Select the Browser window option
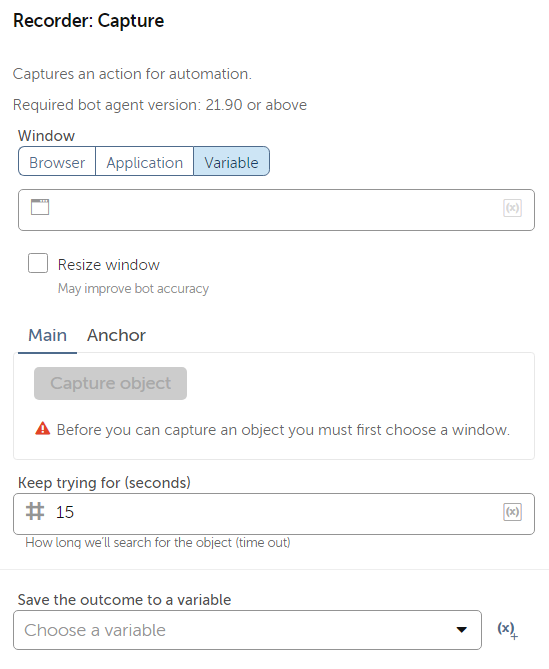Image resolution: width=549 pixels, height=669 pixels. 57,161
